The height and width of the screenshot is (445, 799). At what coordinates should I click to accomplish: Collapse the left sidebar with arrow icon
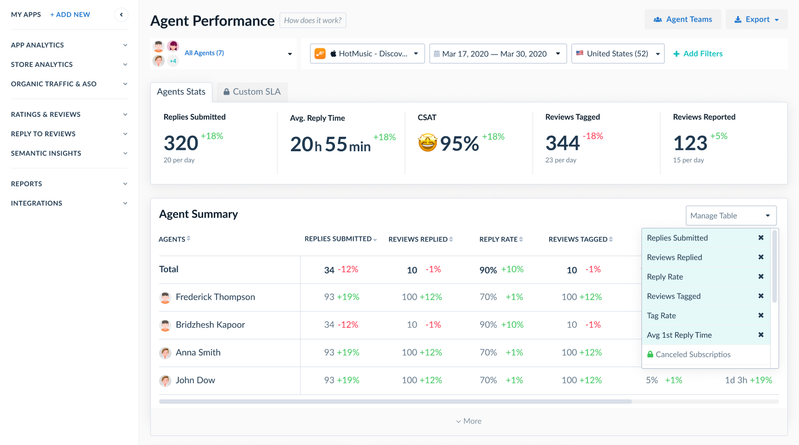point(121,15)
